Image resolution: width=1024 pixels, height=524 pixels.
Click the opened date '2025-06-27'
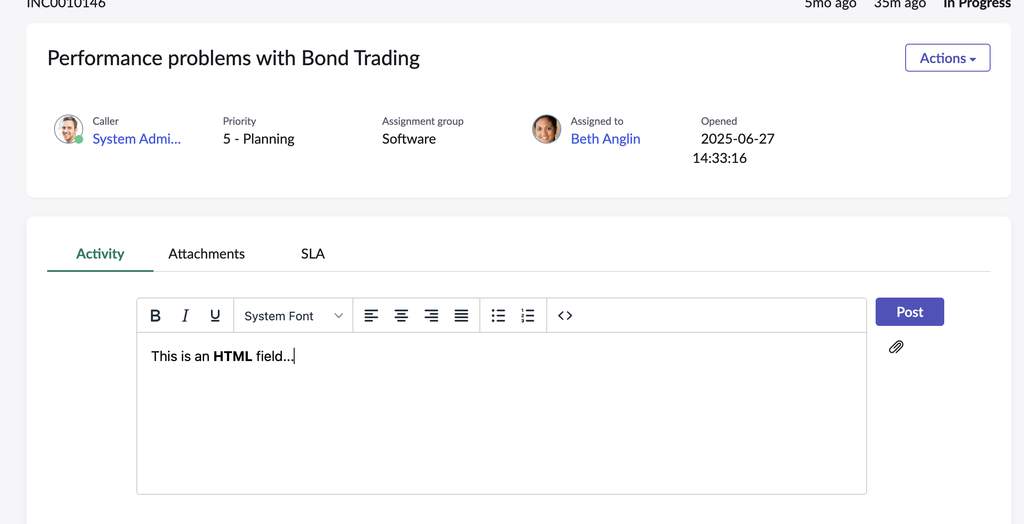(x=737, y=139)
